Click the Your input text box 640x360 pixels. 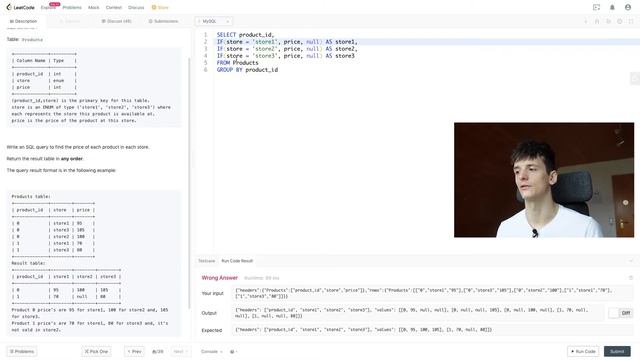432,293
